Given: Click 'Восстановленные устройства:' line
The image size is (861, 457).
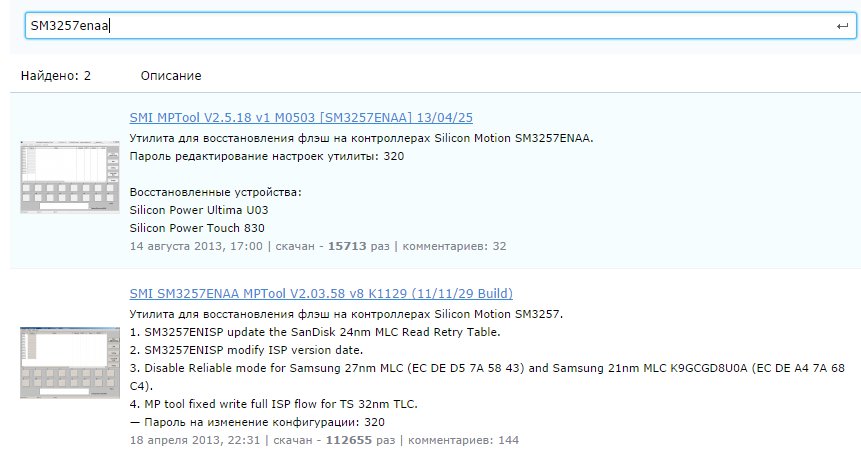Looking at the screenshot, I should (216, 192).
